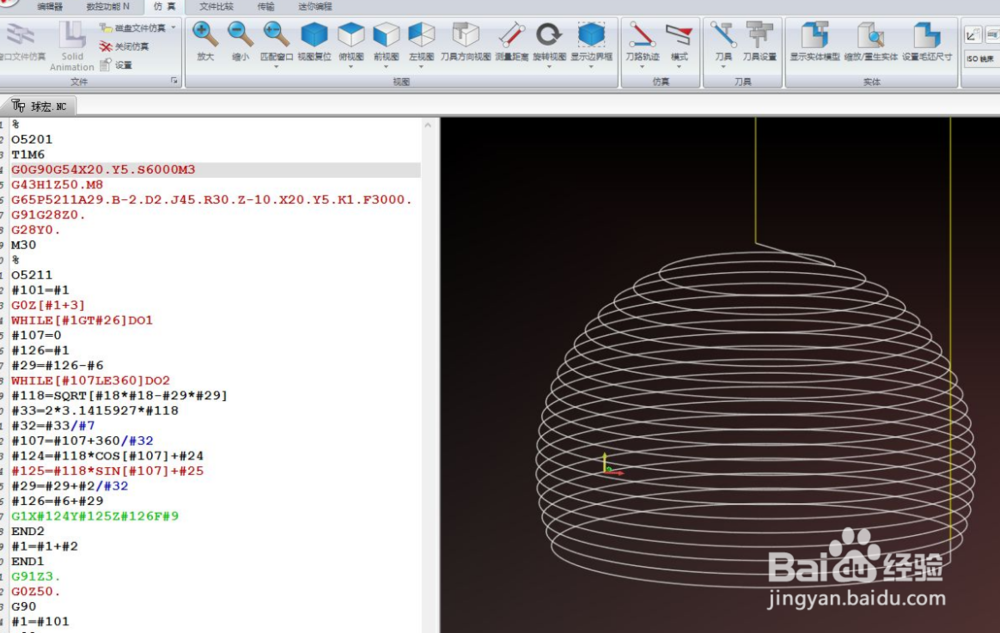Click the G65P5211 macro call line

[x=212, y=200]
